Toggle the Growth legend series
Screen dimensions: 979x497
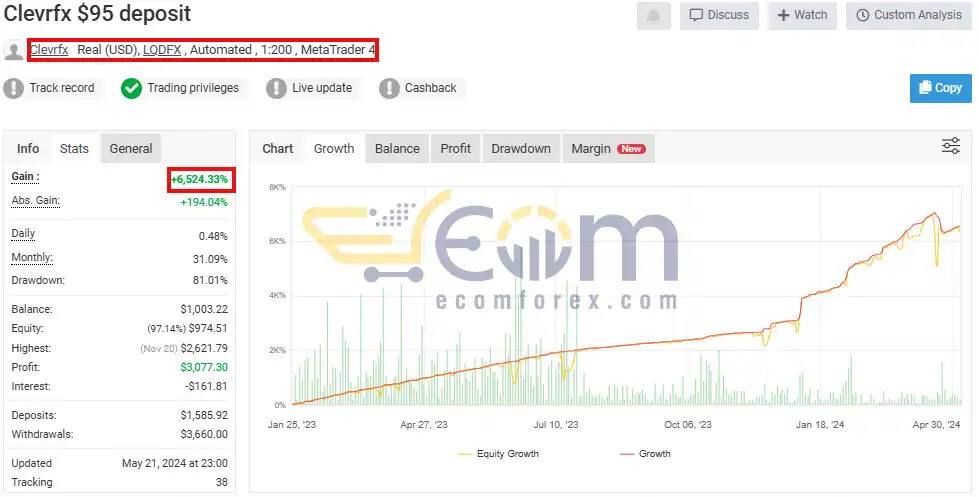point(645,454)
